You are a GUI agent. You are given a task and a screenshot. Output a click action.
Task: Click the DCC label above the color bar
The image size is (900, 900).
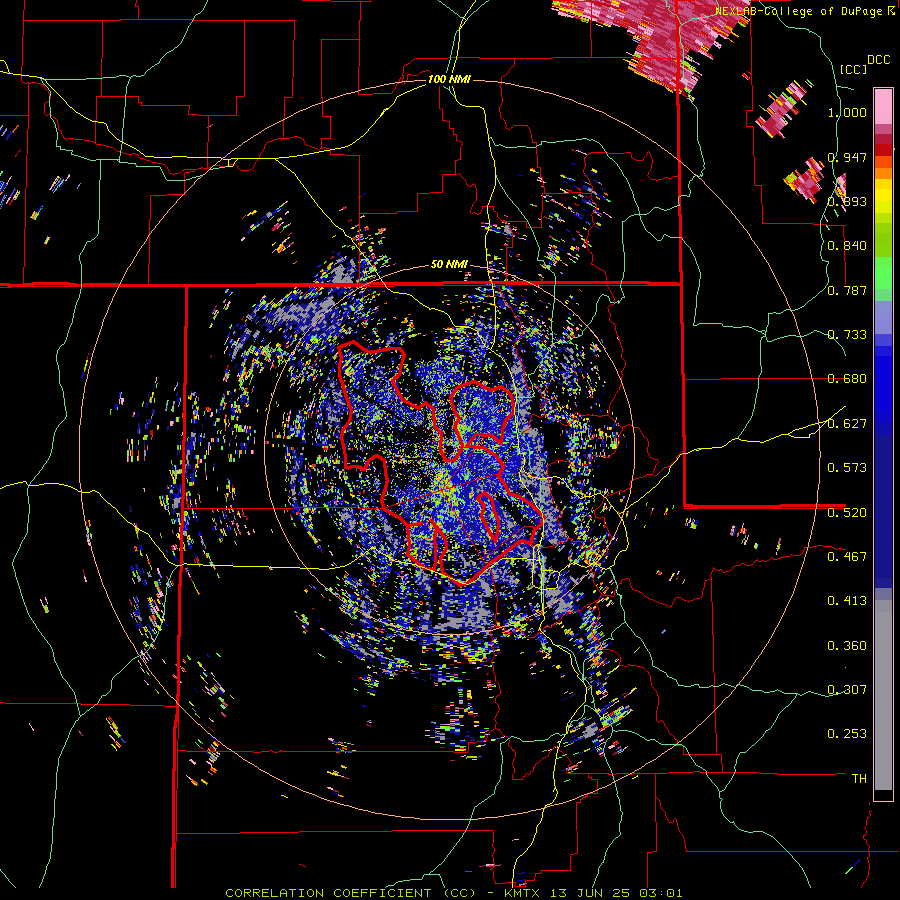pos(878,60)
